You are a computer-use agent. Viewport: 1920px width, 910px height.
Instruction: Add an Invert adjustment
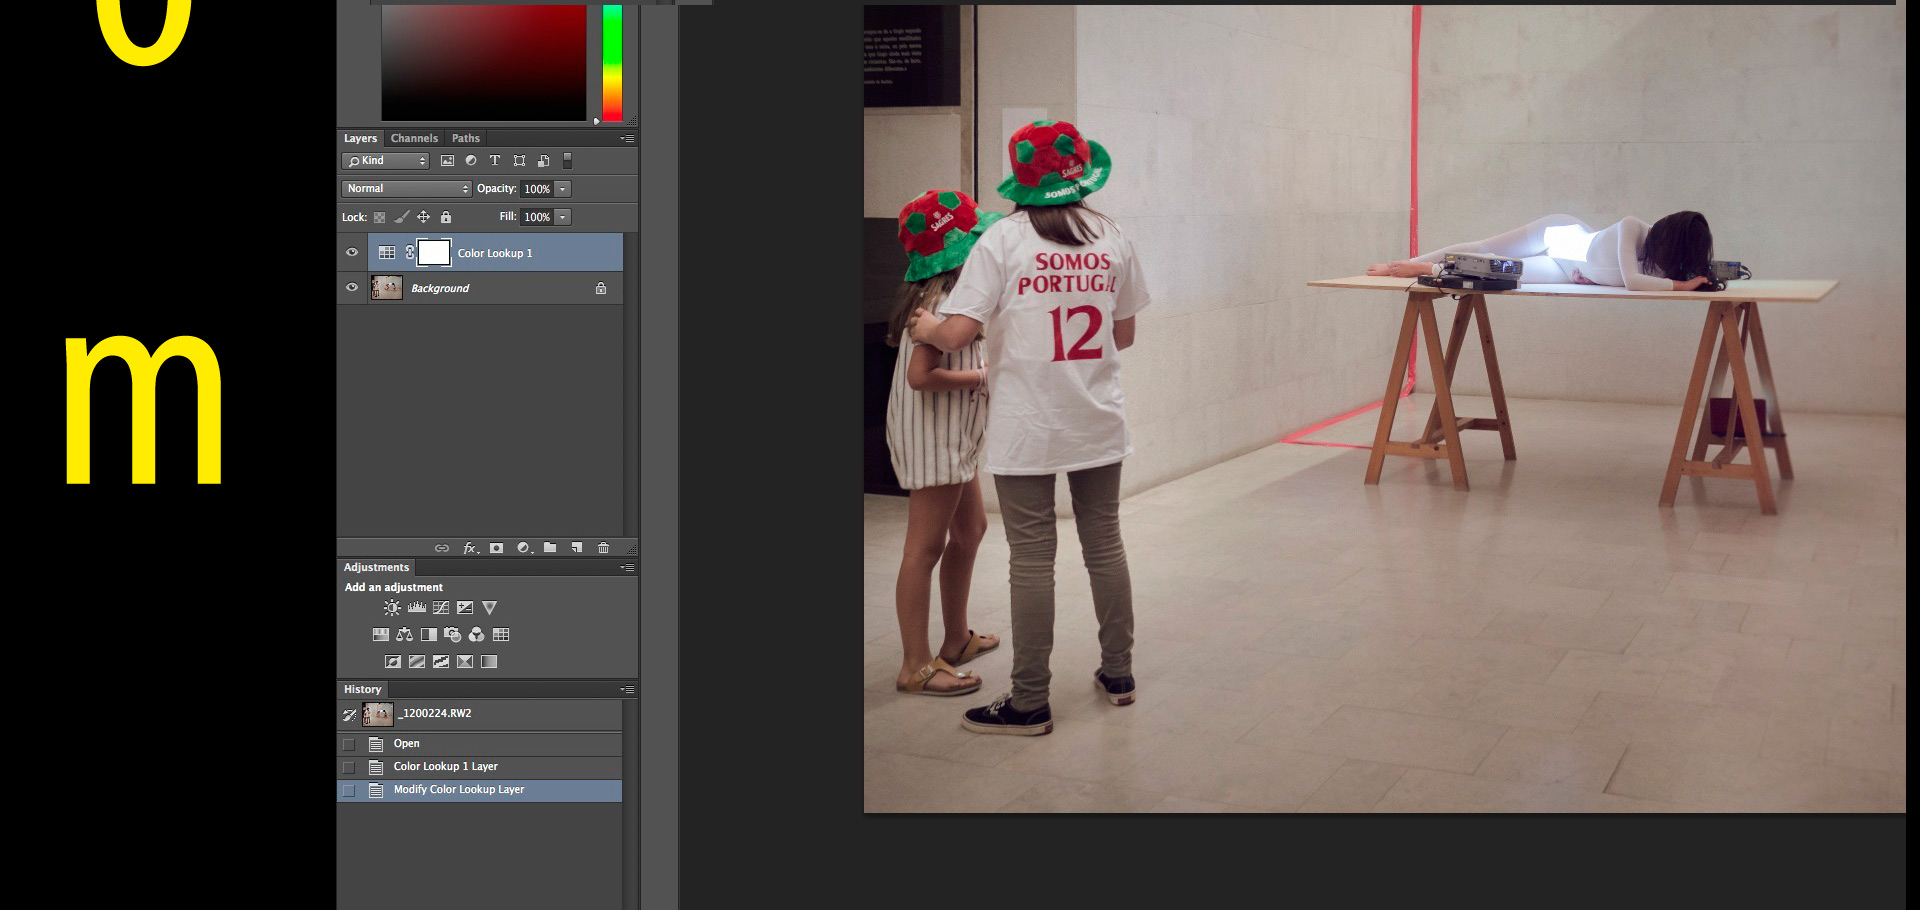(x=393, y=662)
